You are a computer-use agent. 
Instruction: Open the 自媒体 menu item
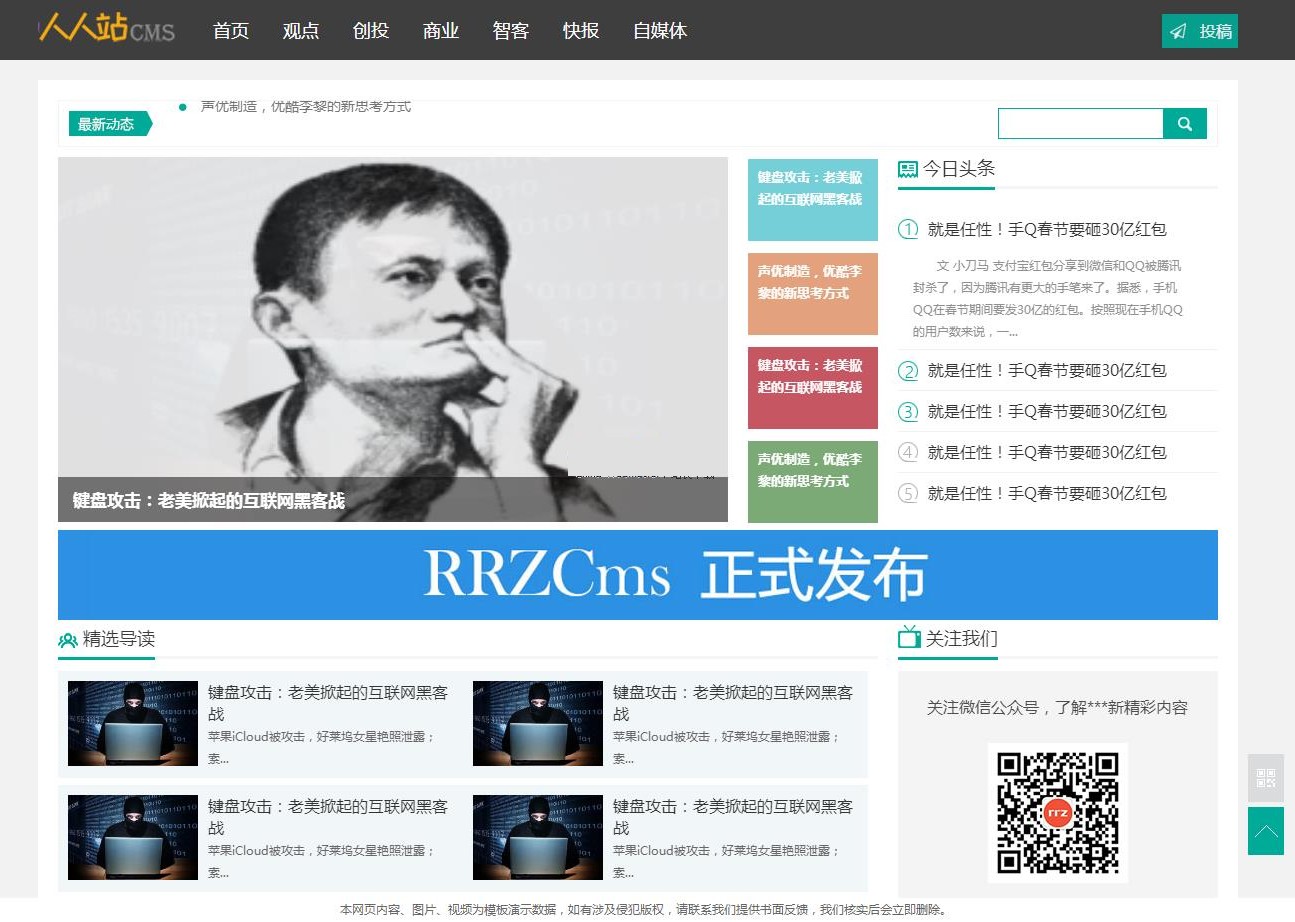tap(659, 30)
